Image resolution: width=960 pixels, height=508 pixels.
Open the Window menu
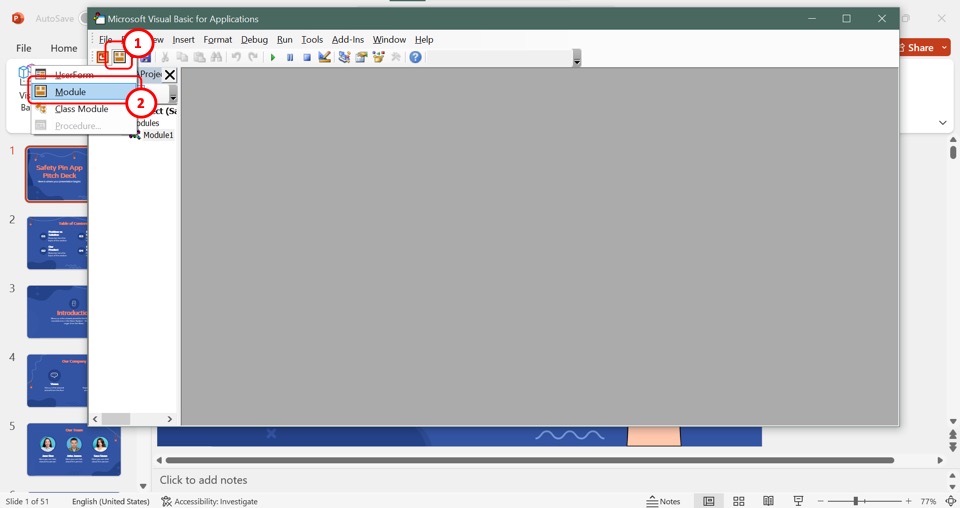[389, 40]
